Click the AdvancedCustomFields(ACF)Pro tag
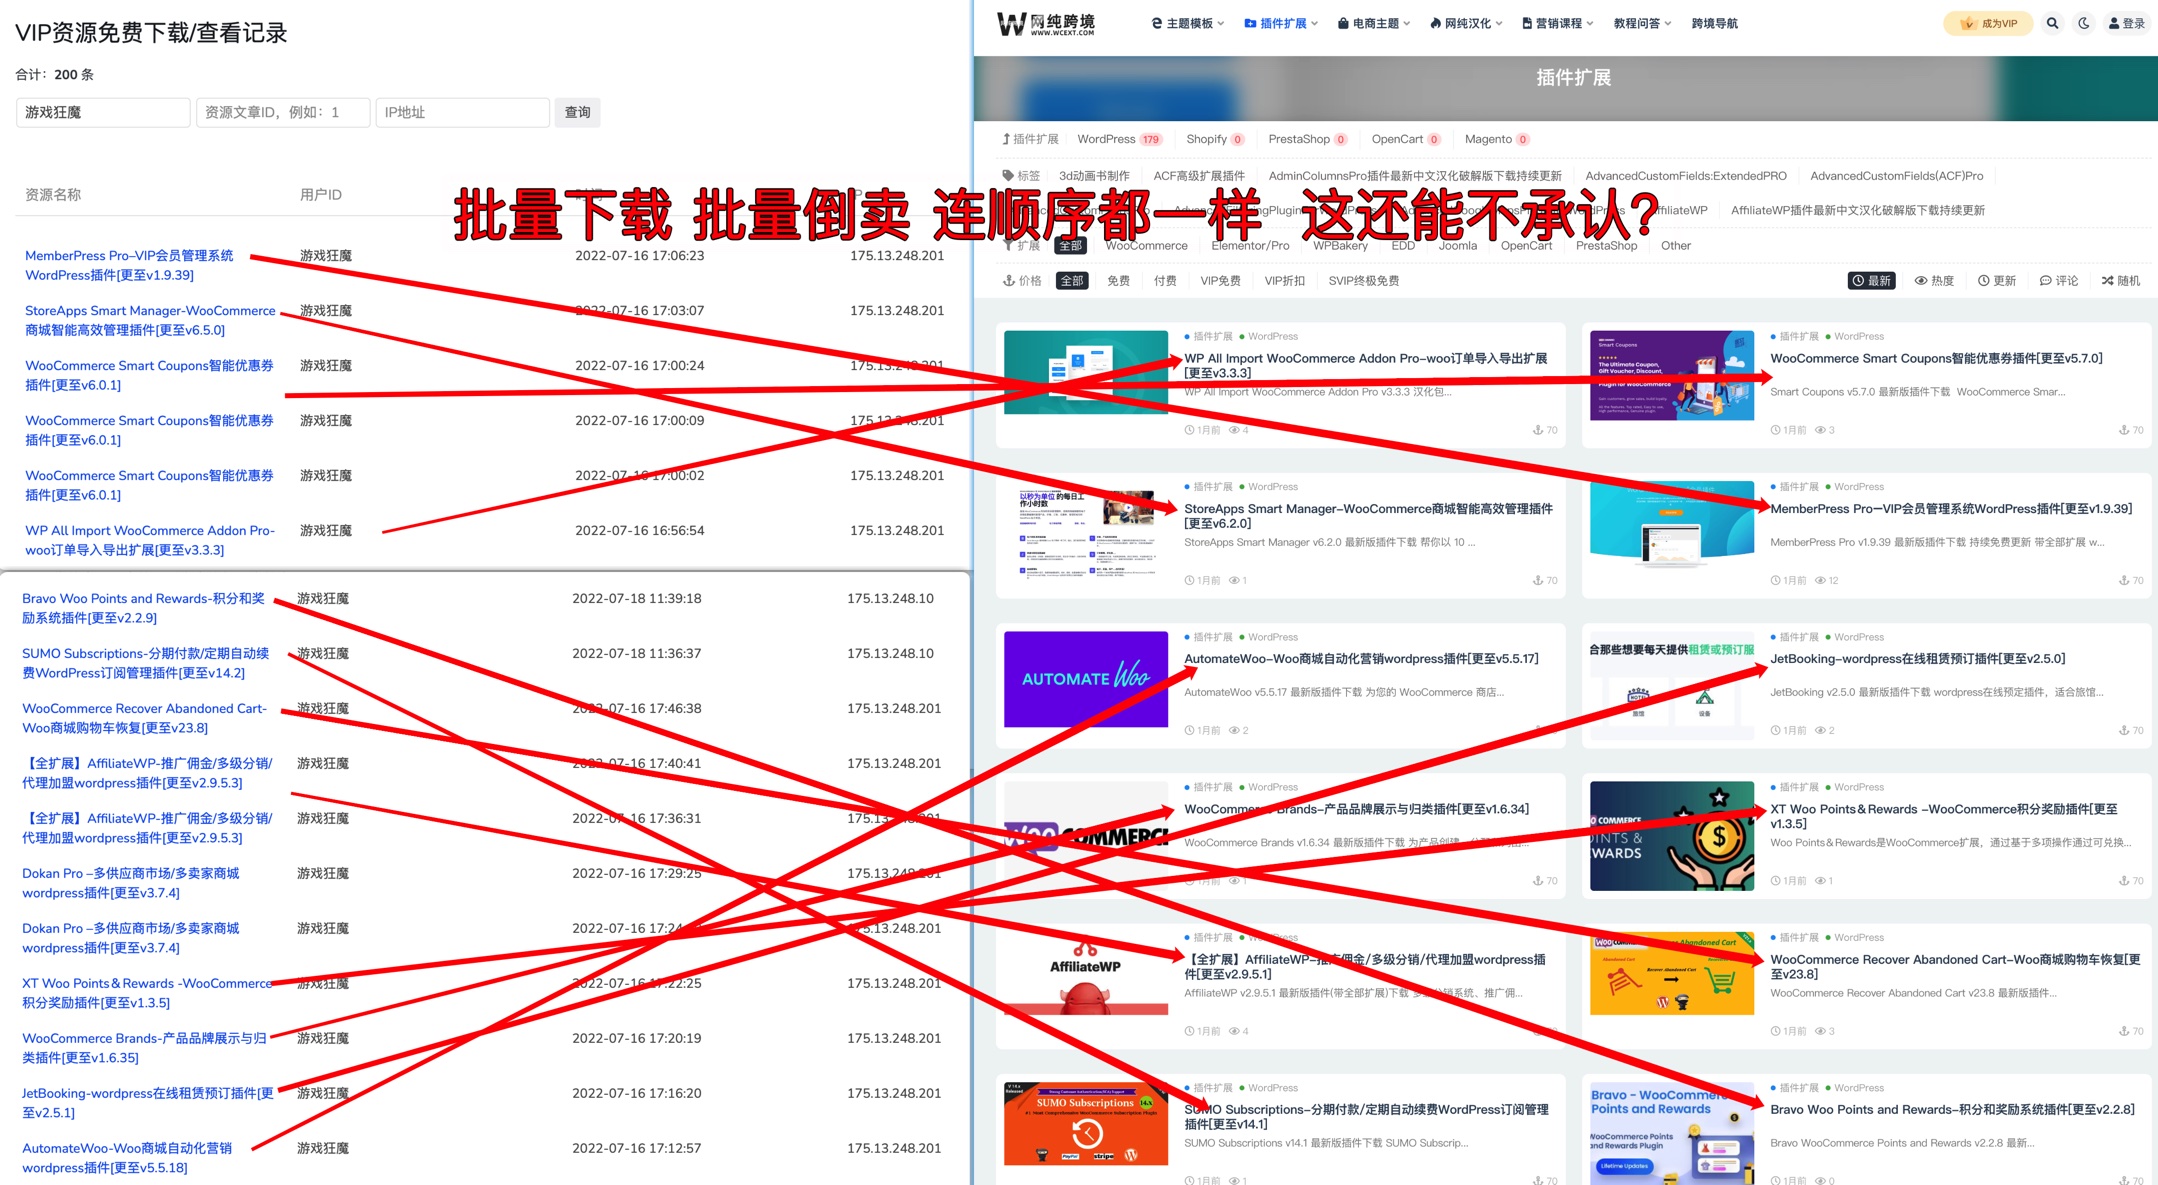 [x=1896, y=176]
